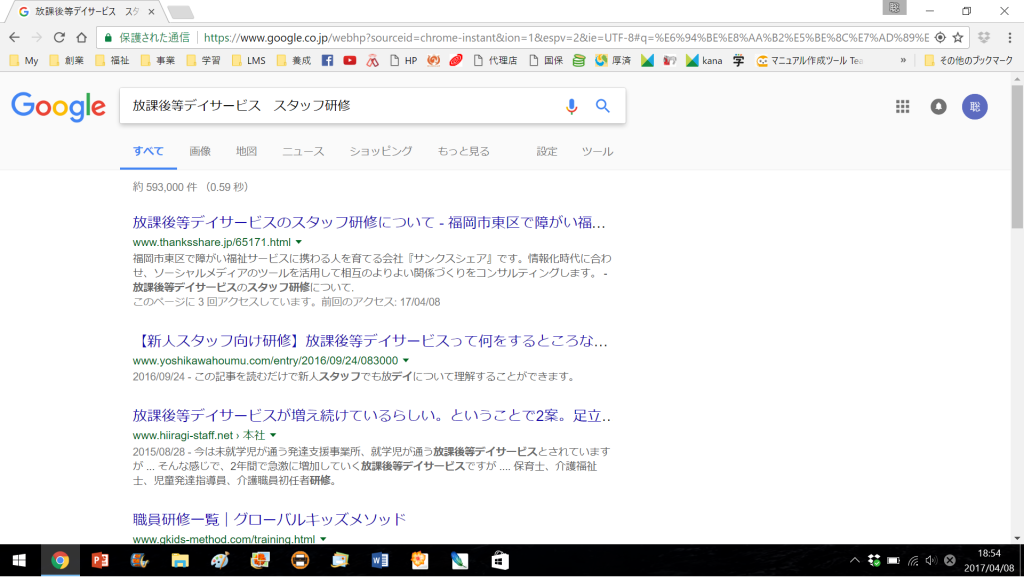
Task: Go back to the previous page
Action: click(14, 38)
